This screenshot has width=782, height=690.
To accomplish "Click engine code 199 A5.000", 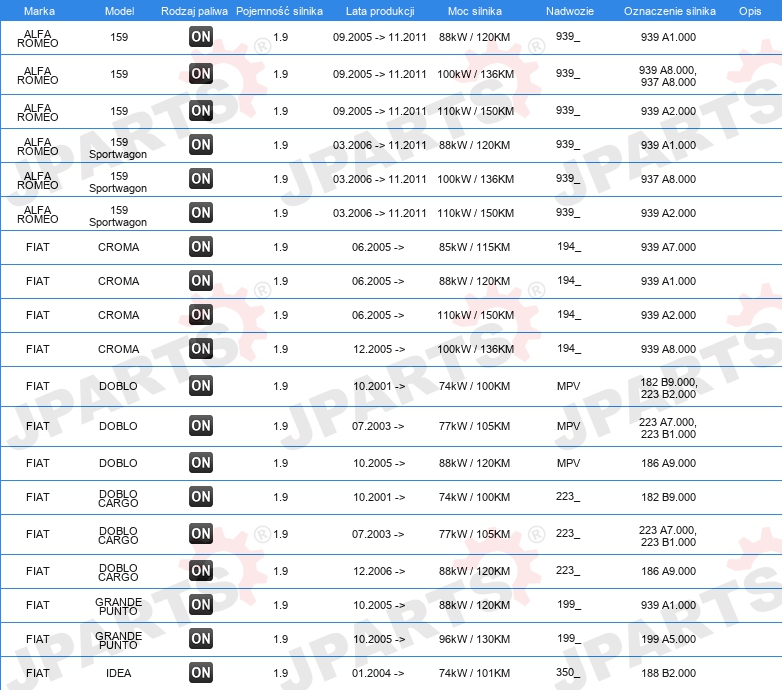I will point(668,639).
